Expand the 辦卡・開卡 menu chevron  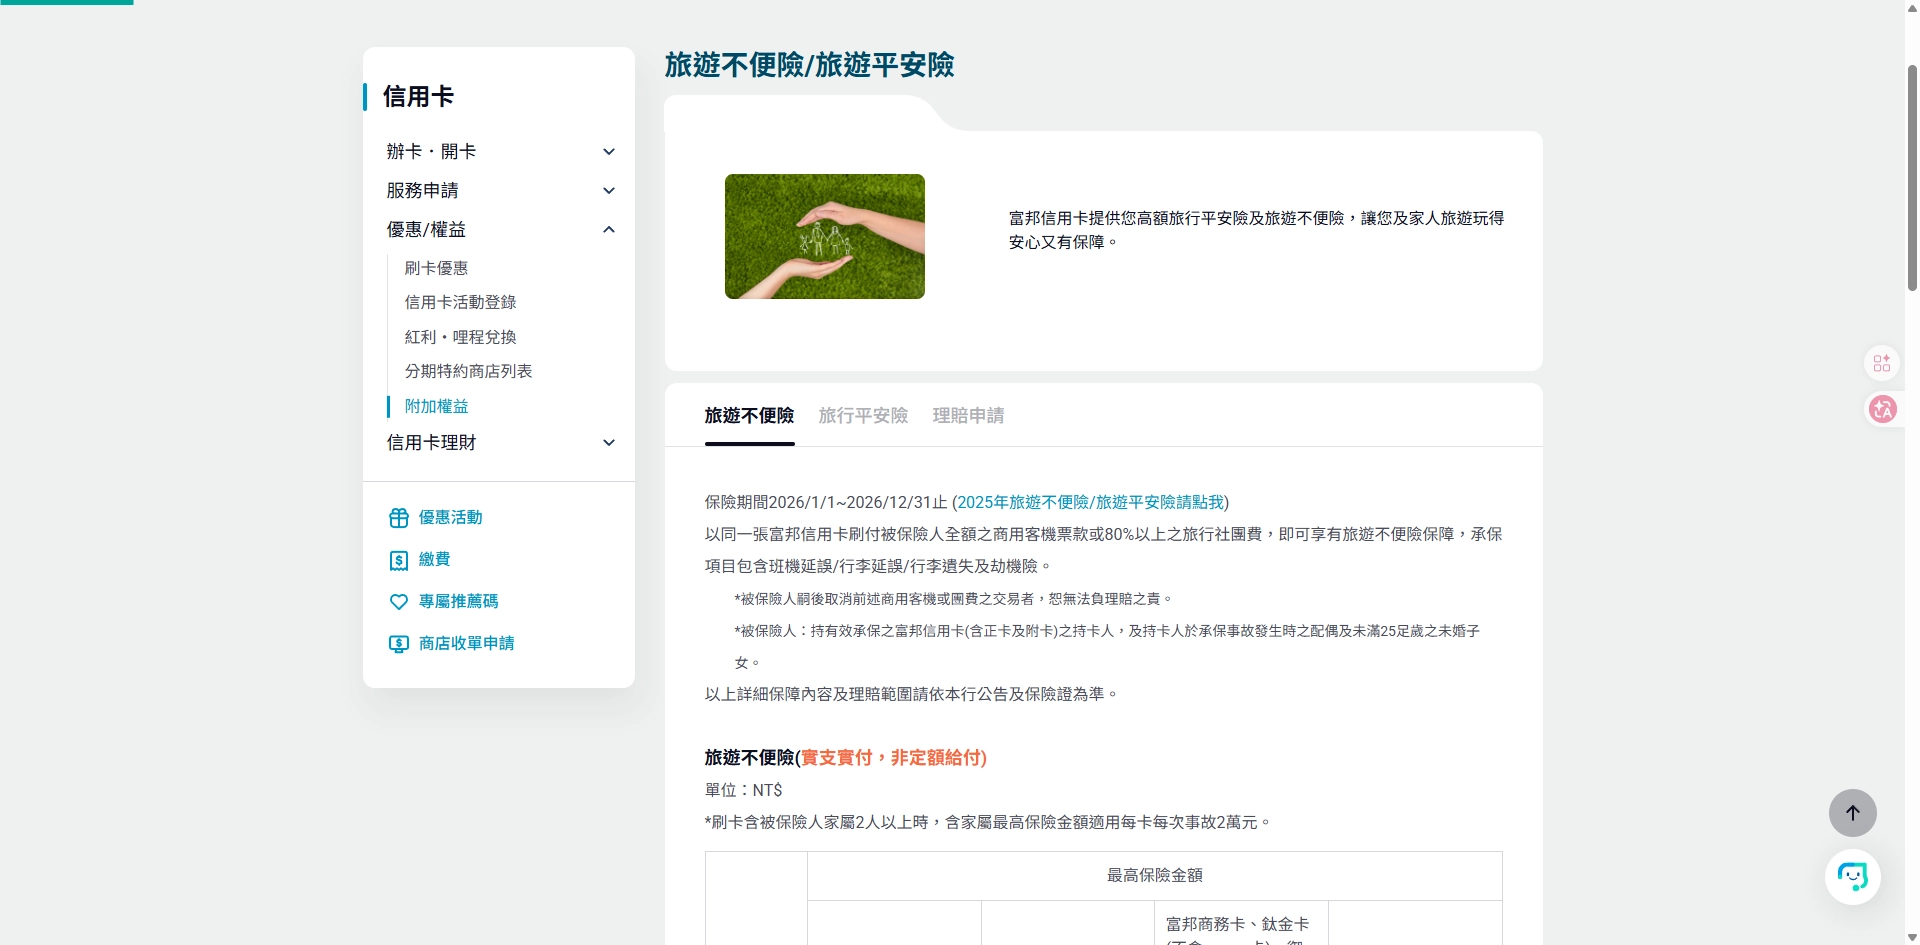coord(609,152)
